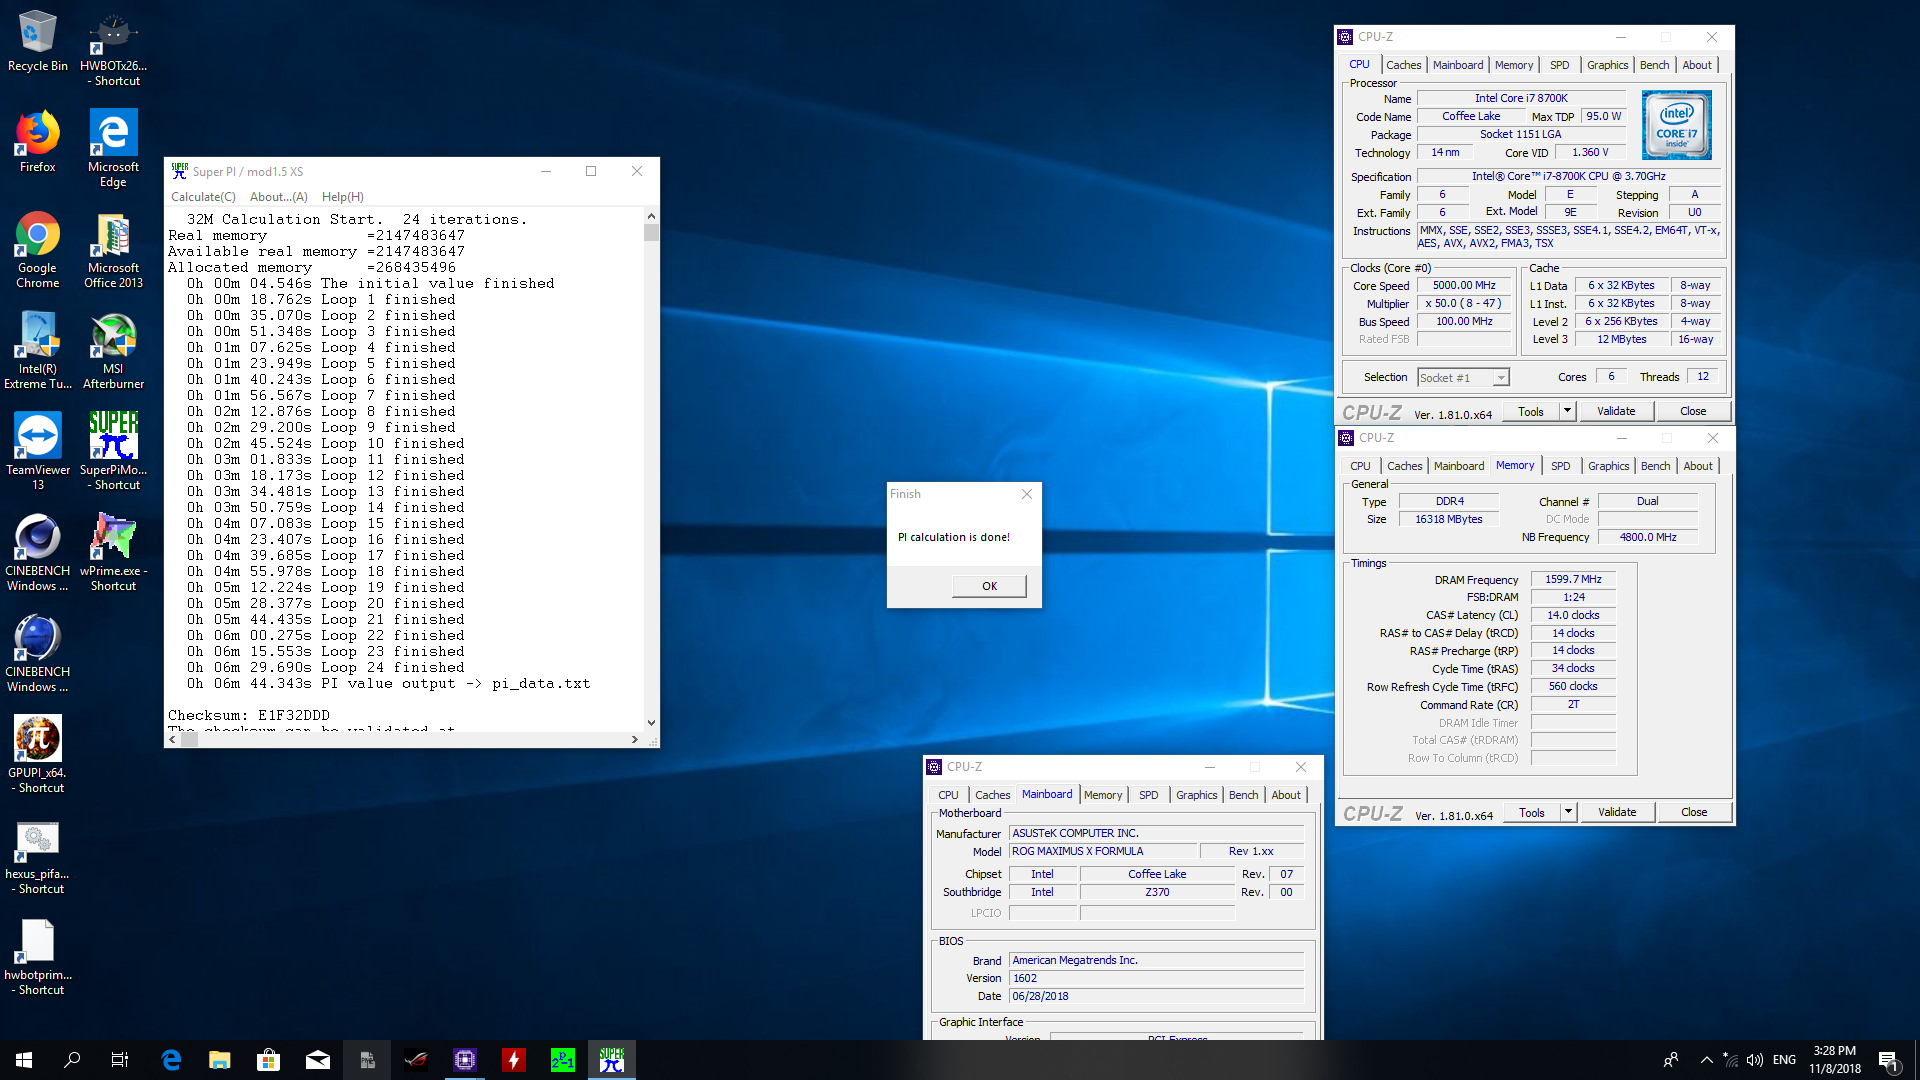Launch SuperPiMod shortcut on desktop
The height and width of the screenshot is (1080, 1920).
click(x=113, y=452)
